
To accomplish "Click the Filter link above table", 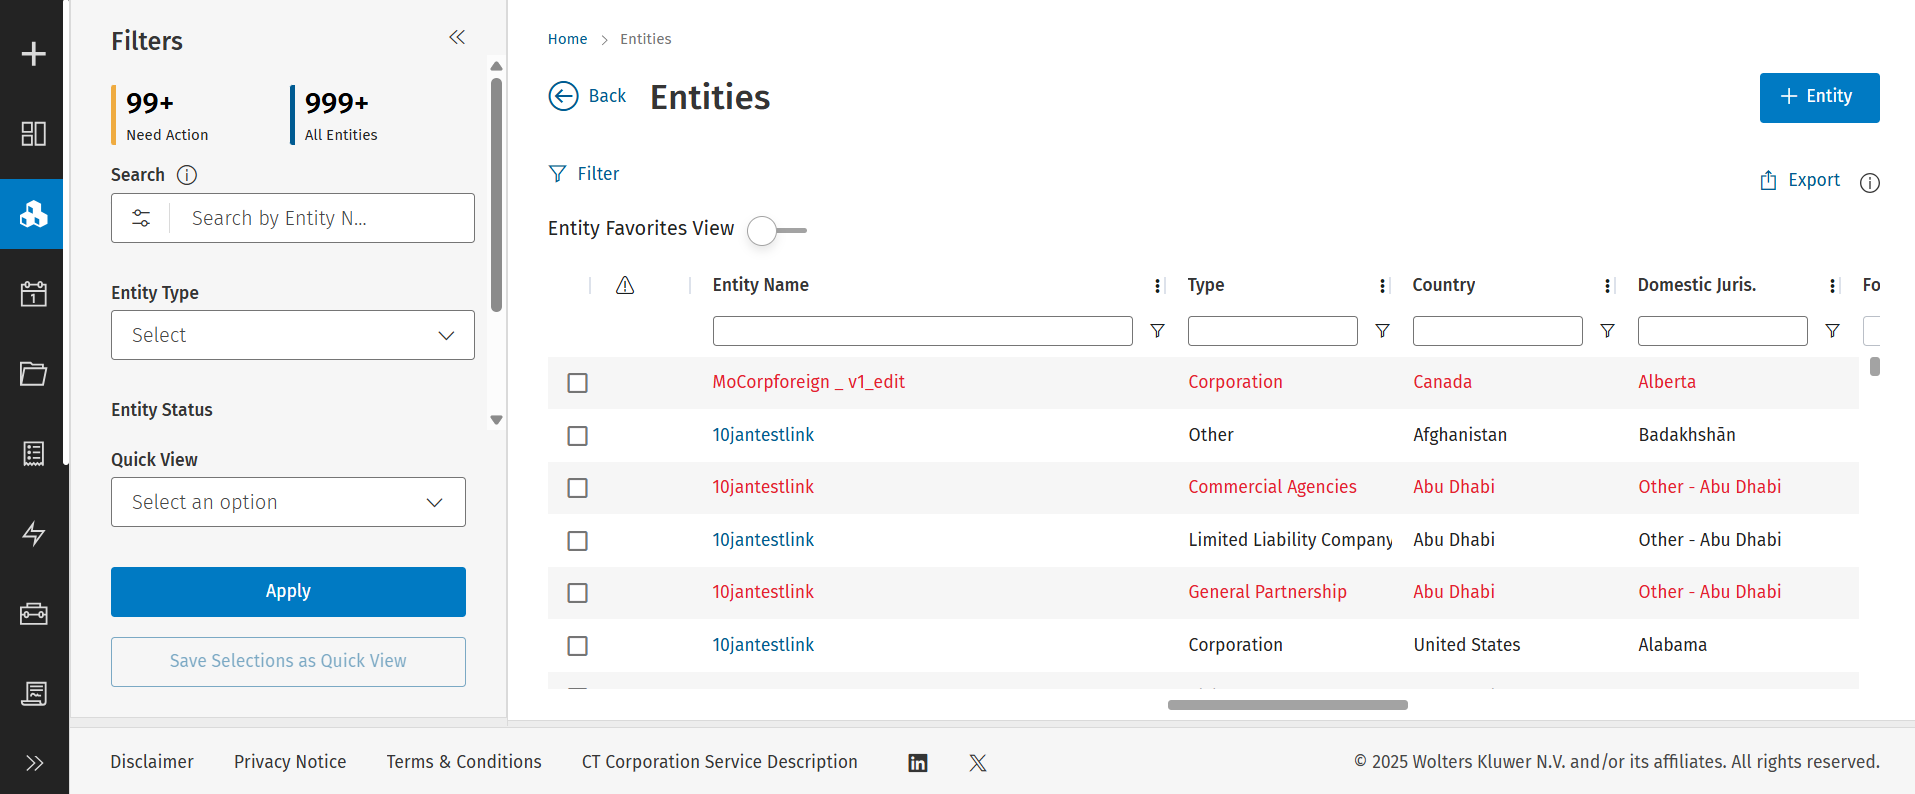I will coord(584,174).
